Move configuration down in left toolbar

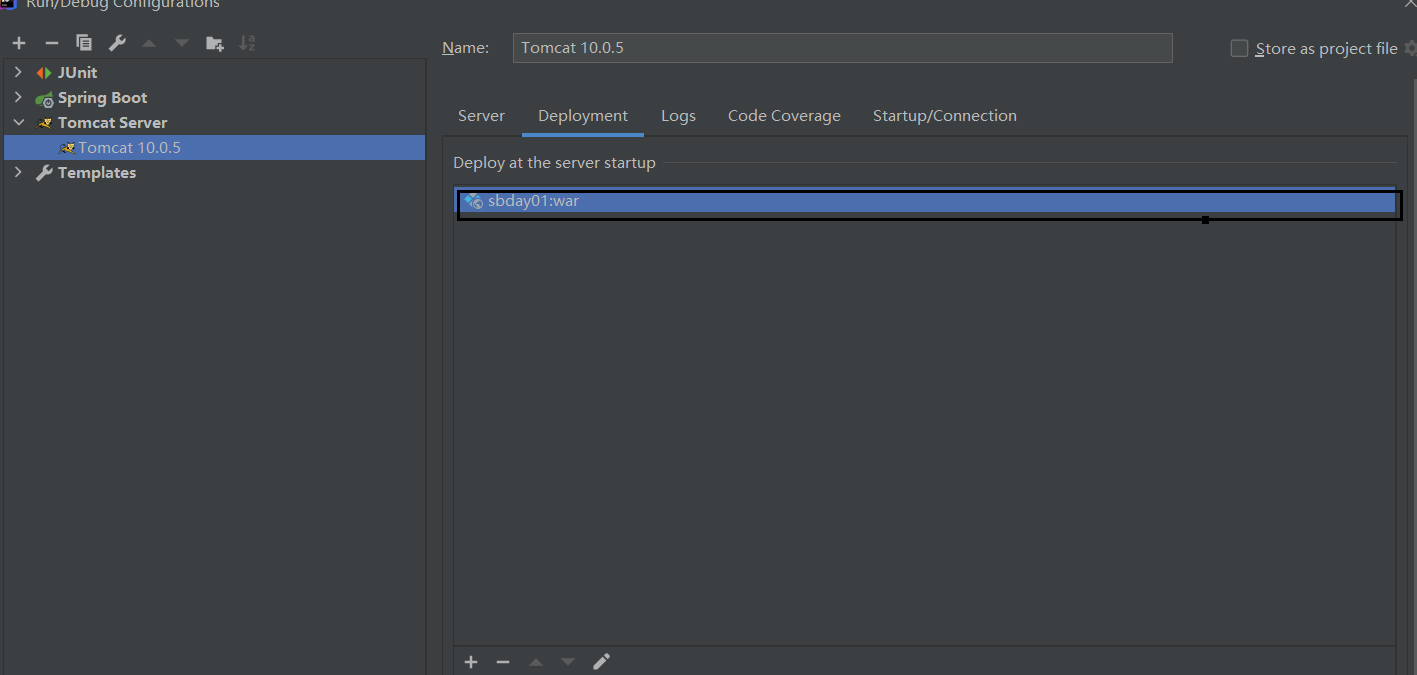[x=181, y=43]
